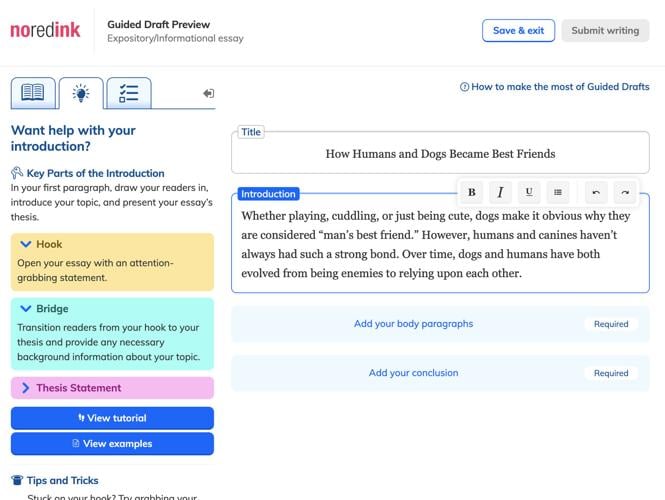
Task: Apply italic formatting with the I icon
Action: point(500,193)
